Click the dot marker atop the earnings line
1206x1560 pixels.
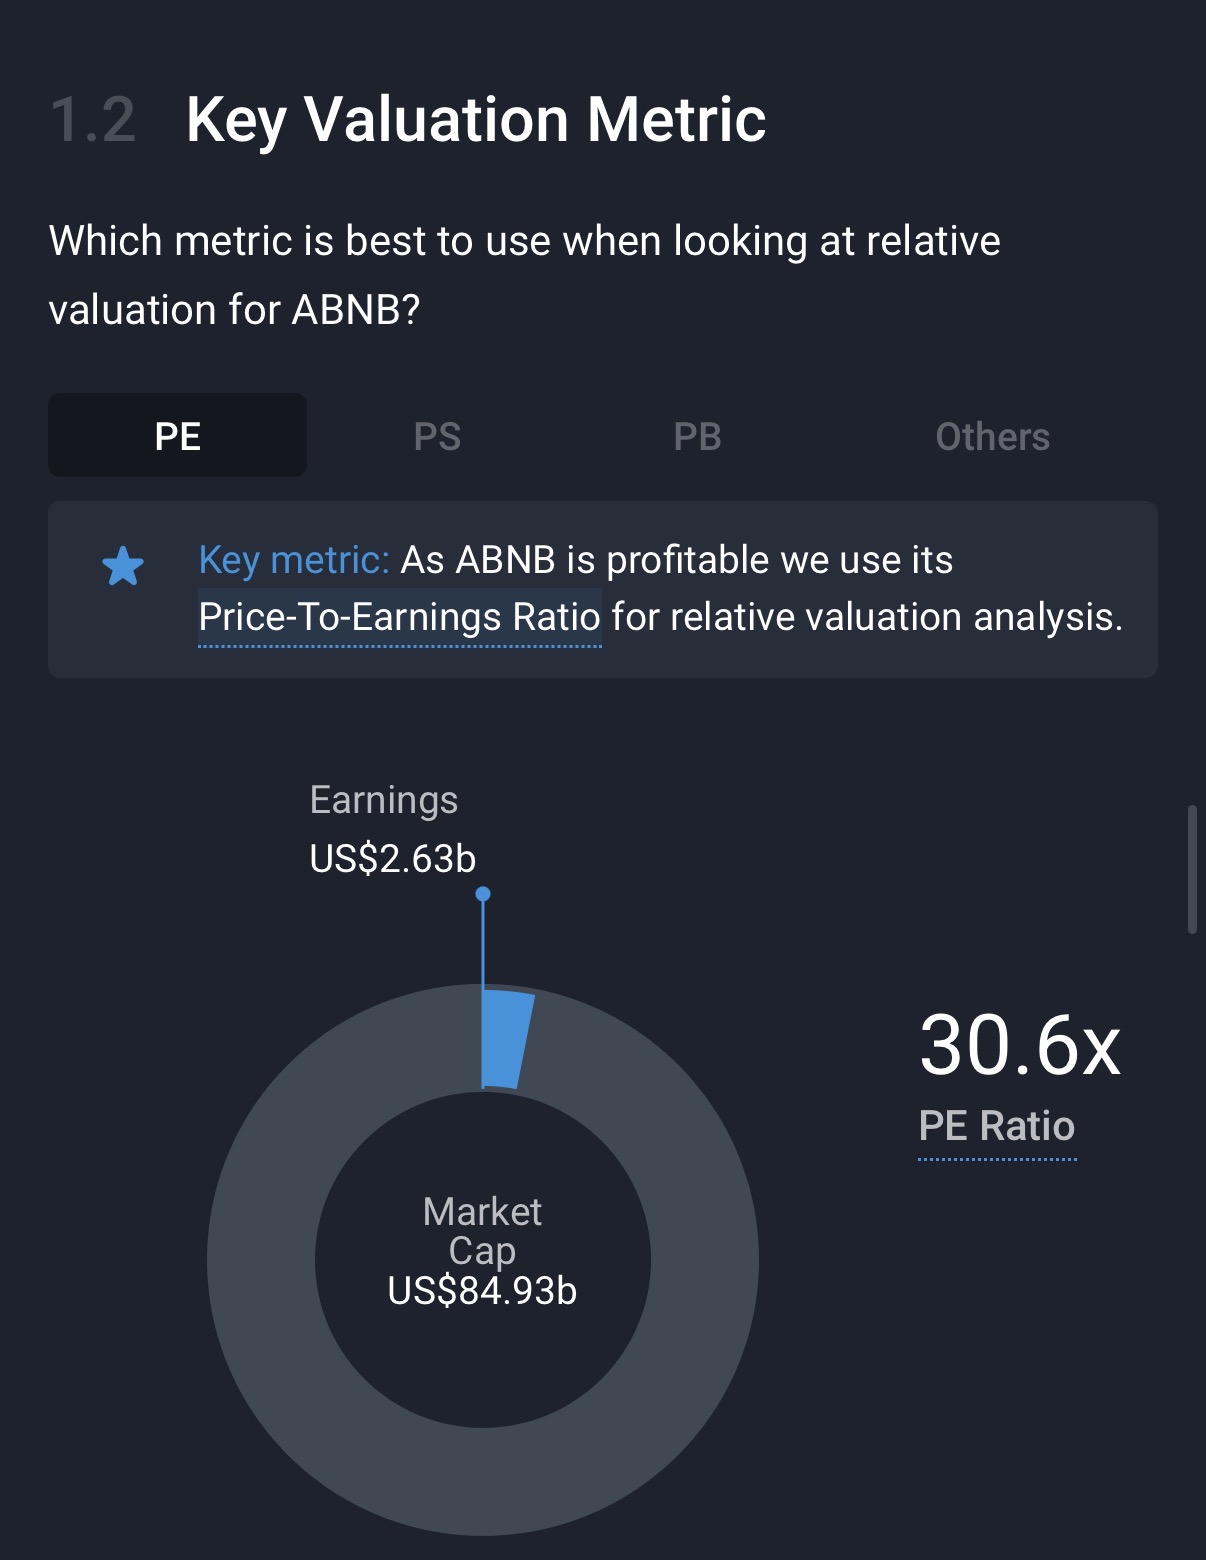(483, 893)
